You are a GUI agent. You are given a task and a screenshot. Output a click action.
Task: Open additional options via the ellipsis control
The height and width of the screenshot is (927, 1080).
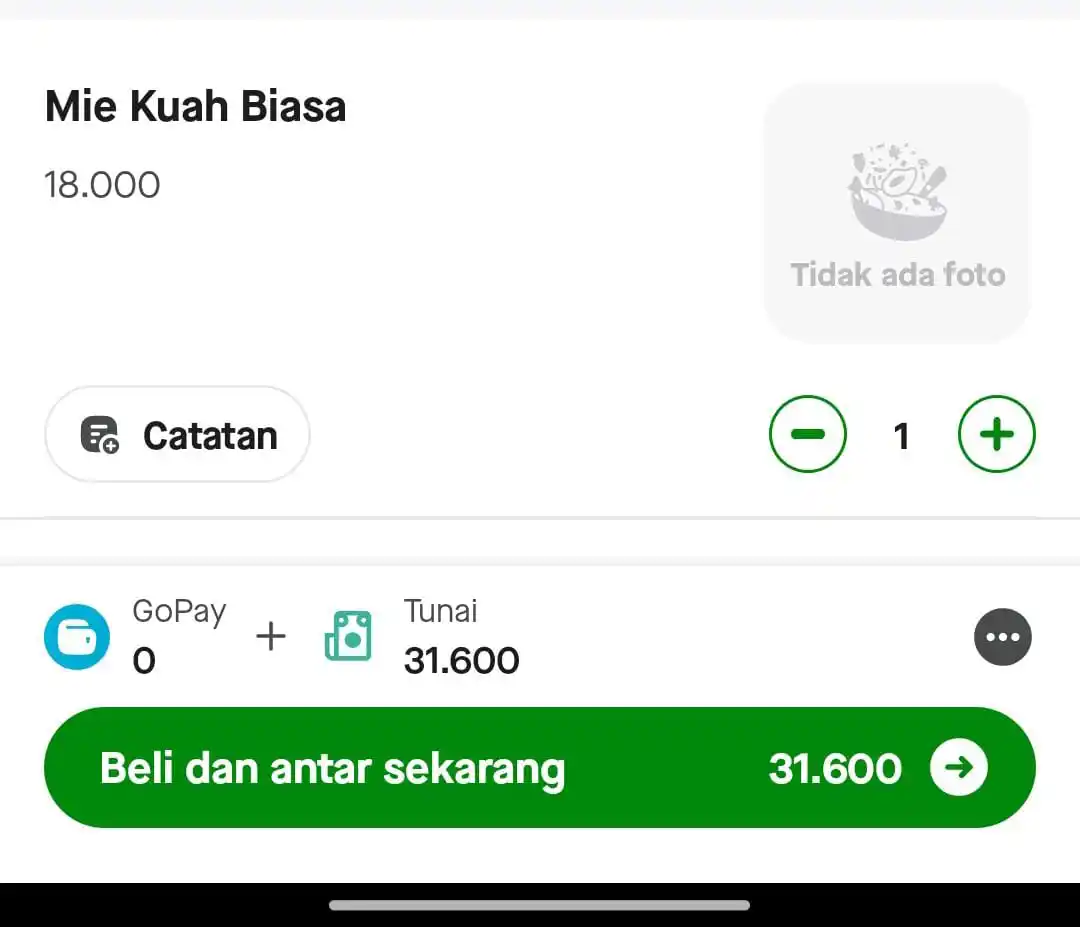click(1003, 637)
